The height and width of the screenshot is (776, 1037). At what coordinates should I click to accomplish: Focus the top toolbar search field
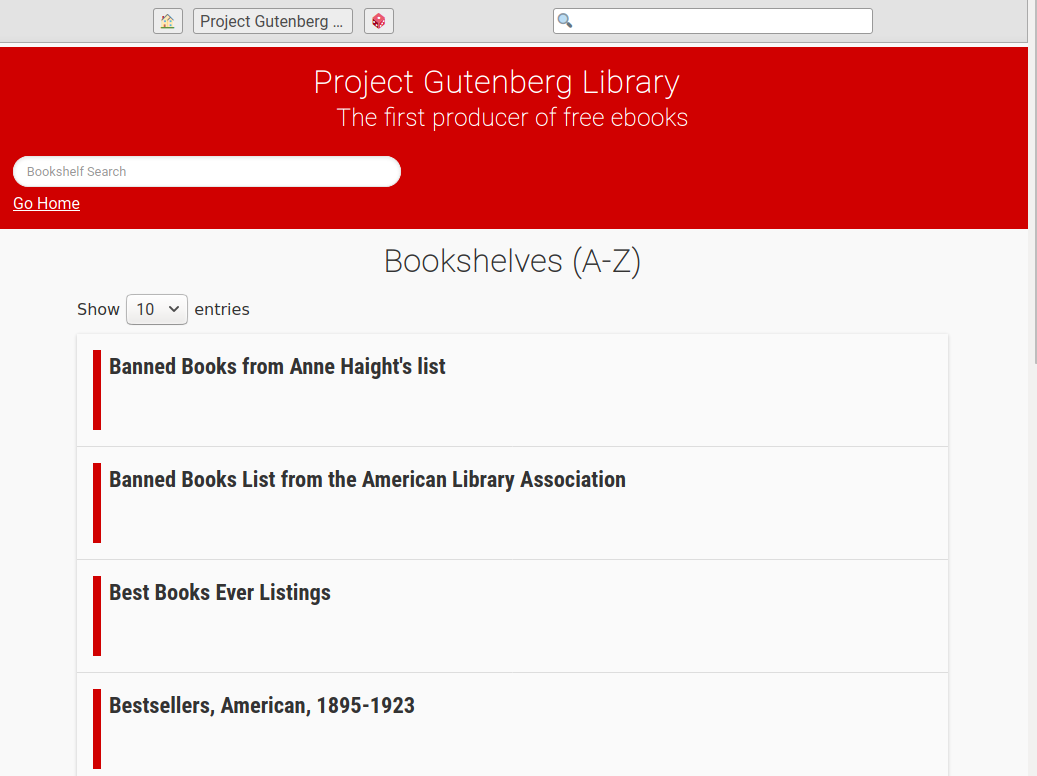coord(712,21)
